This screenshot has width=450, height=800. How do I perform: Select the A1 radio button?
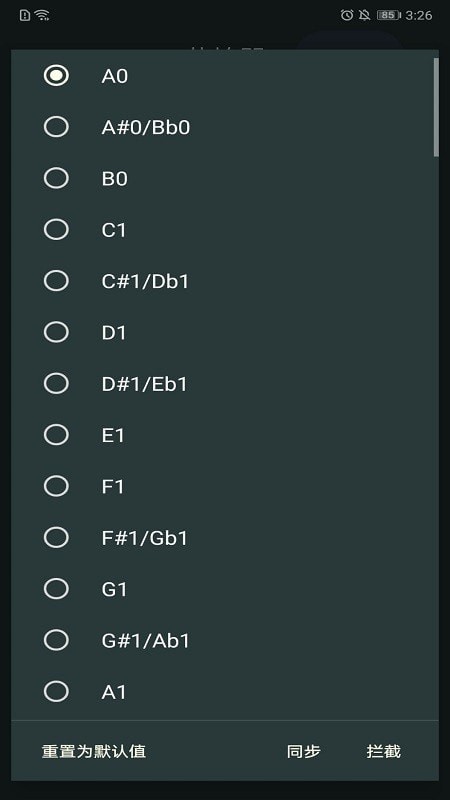(56, 692)
